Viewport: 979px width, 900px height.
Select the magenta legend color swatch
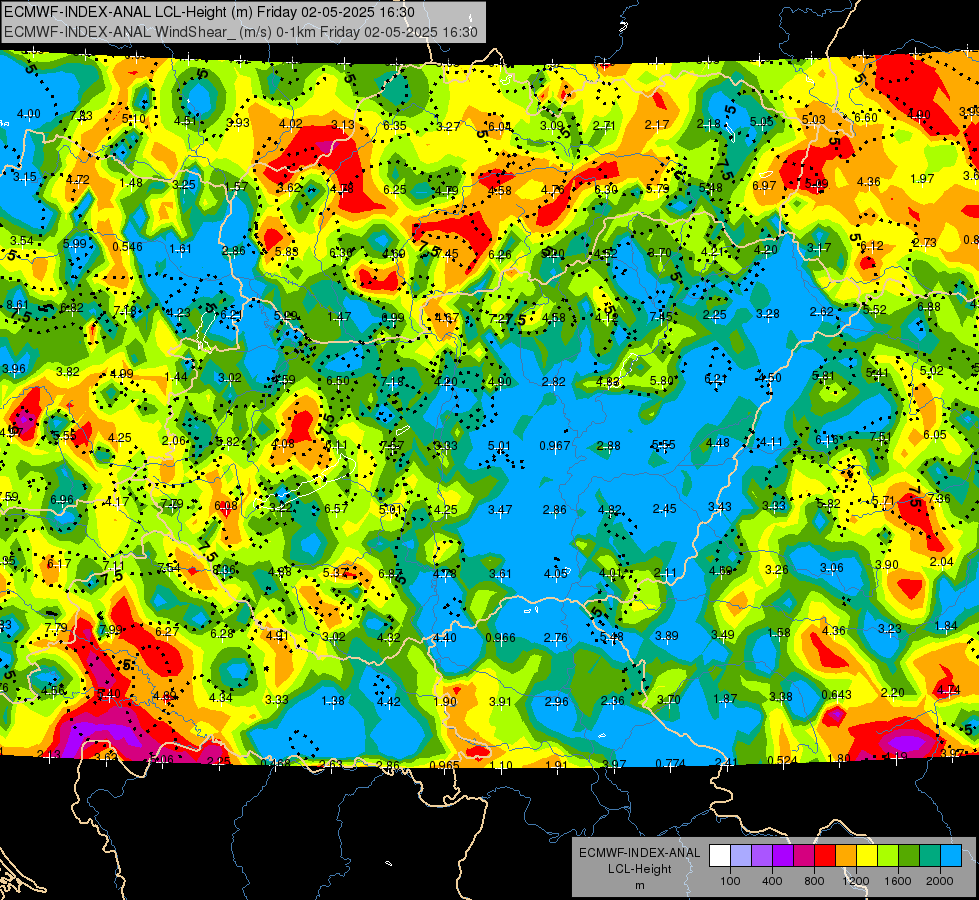tap(804, 856)
